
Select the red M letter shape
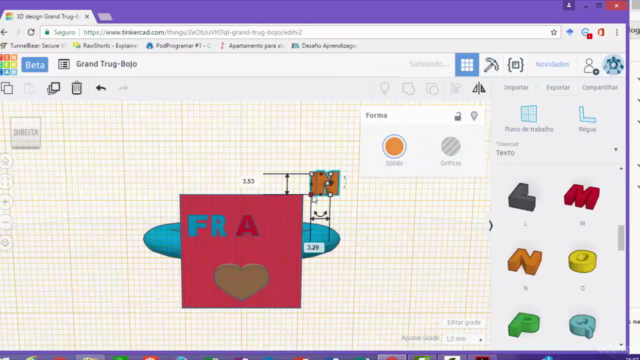(x=582, y=197)
